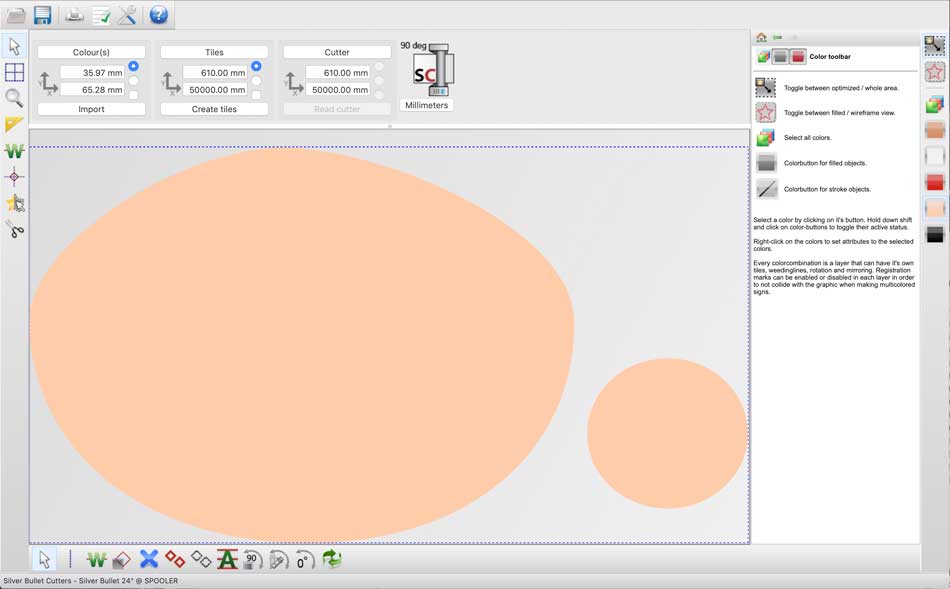The width and height of the screenshot is (950, 589).
Task: Pick the black color swatch in right strip
Action: tap(934, 235)
